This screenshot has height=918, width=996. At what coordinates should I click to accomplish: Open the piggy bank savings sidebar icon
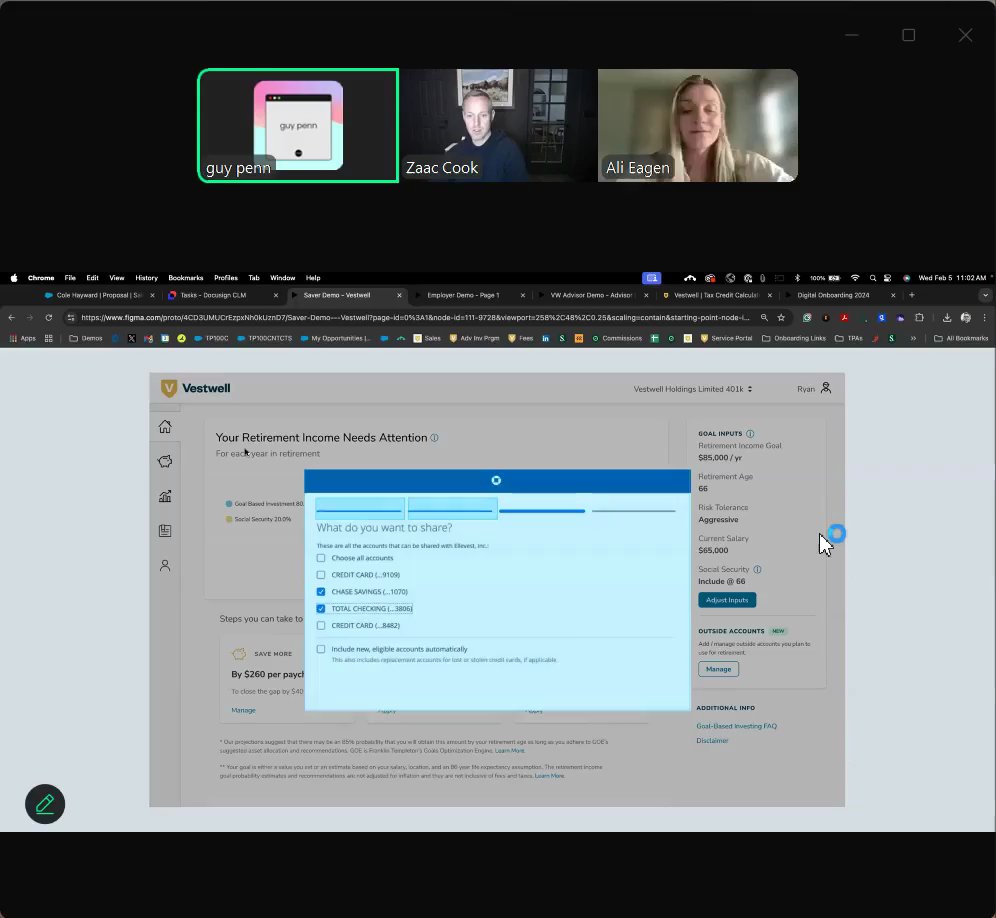click(x=165, y=461)
